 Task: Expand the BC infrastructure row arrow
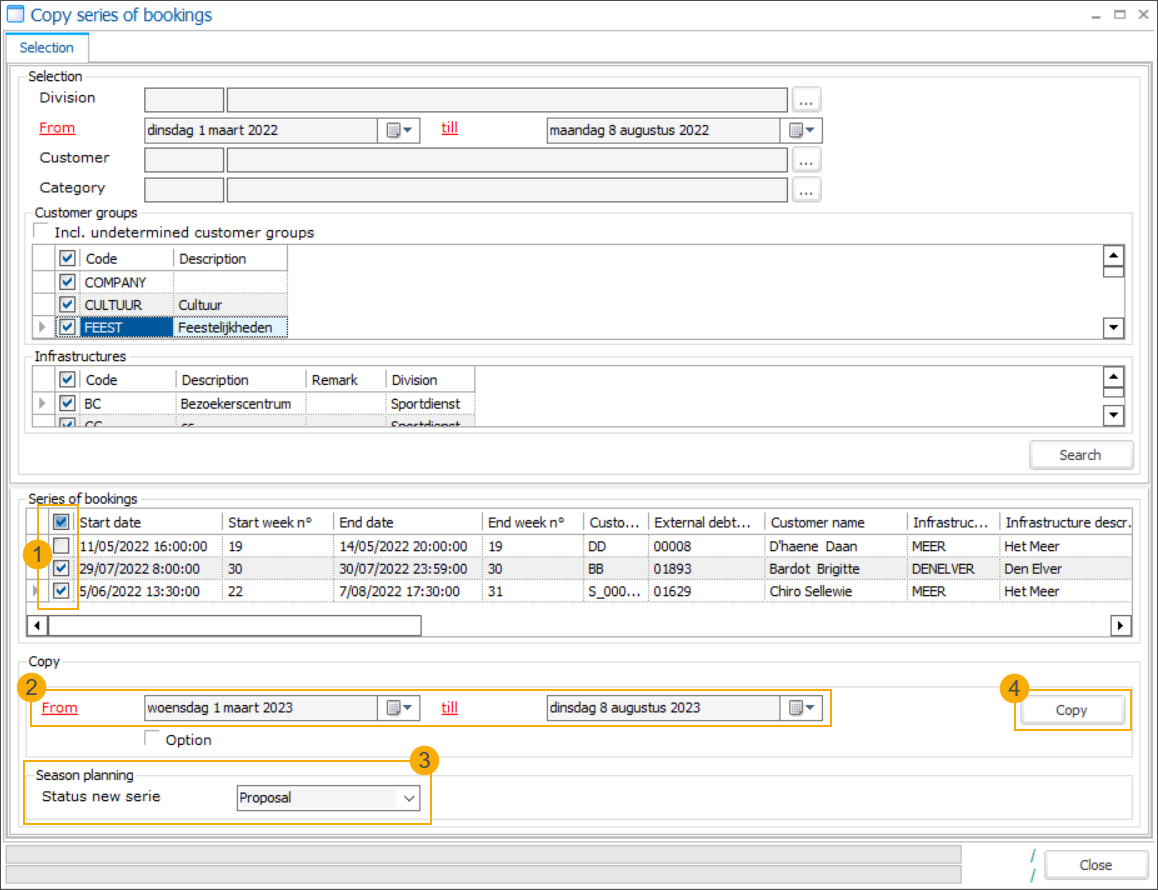pyautogui.click(x=41, y=403)
